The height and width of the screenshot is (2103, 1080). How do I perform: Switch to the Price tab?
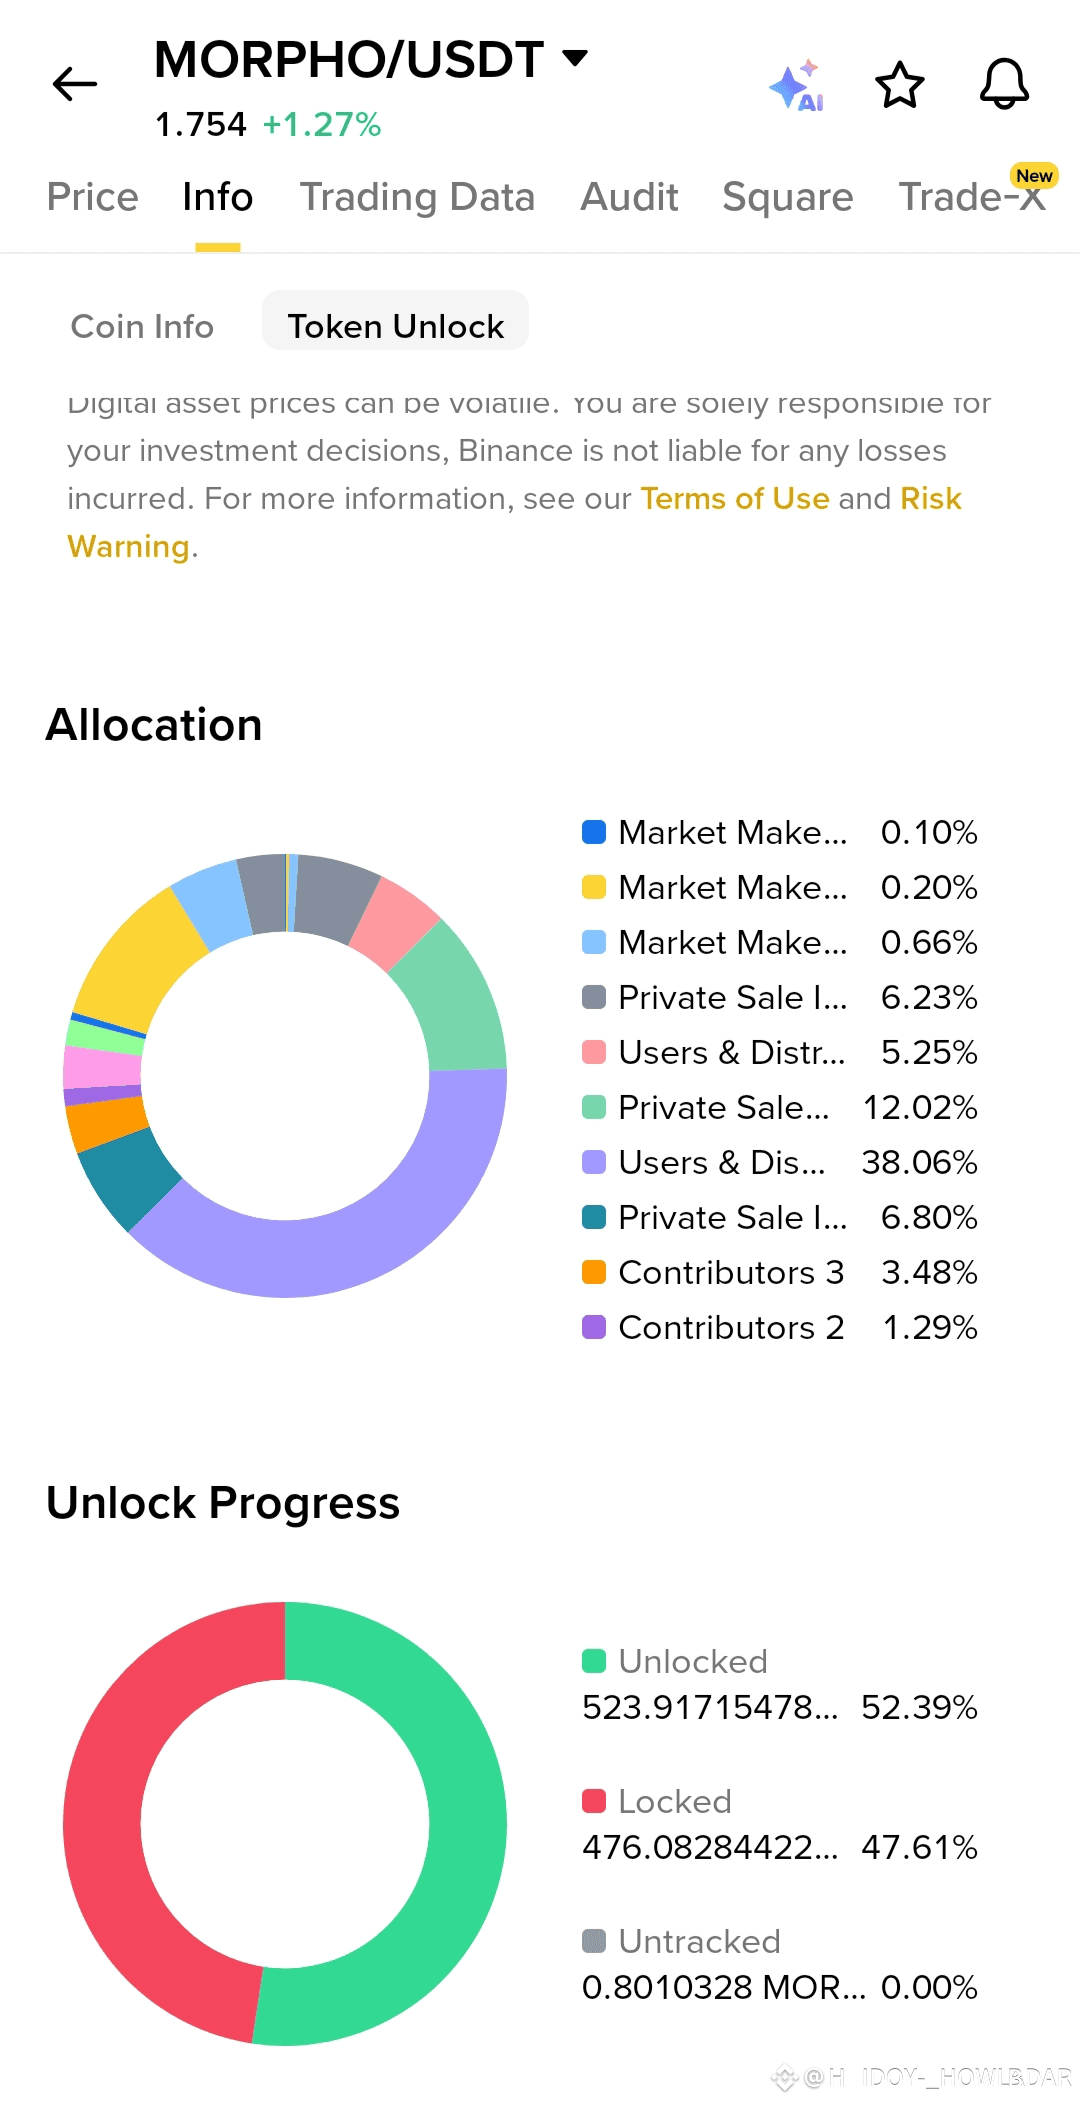pos(93,197)
